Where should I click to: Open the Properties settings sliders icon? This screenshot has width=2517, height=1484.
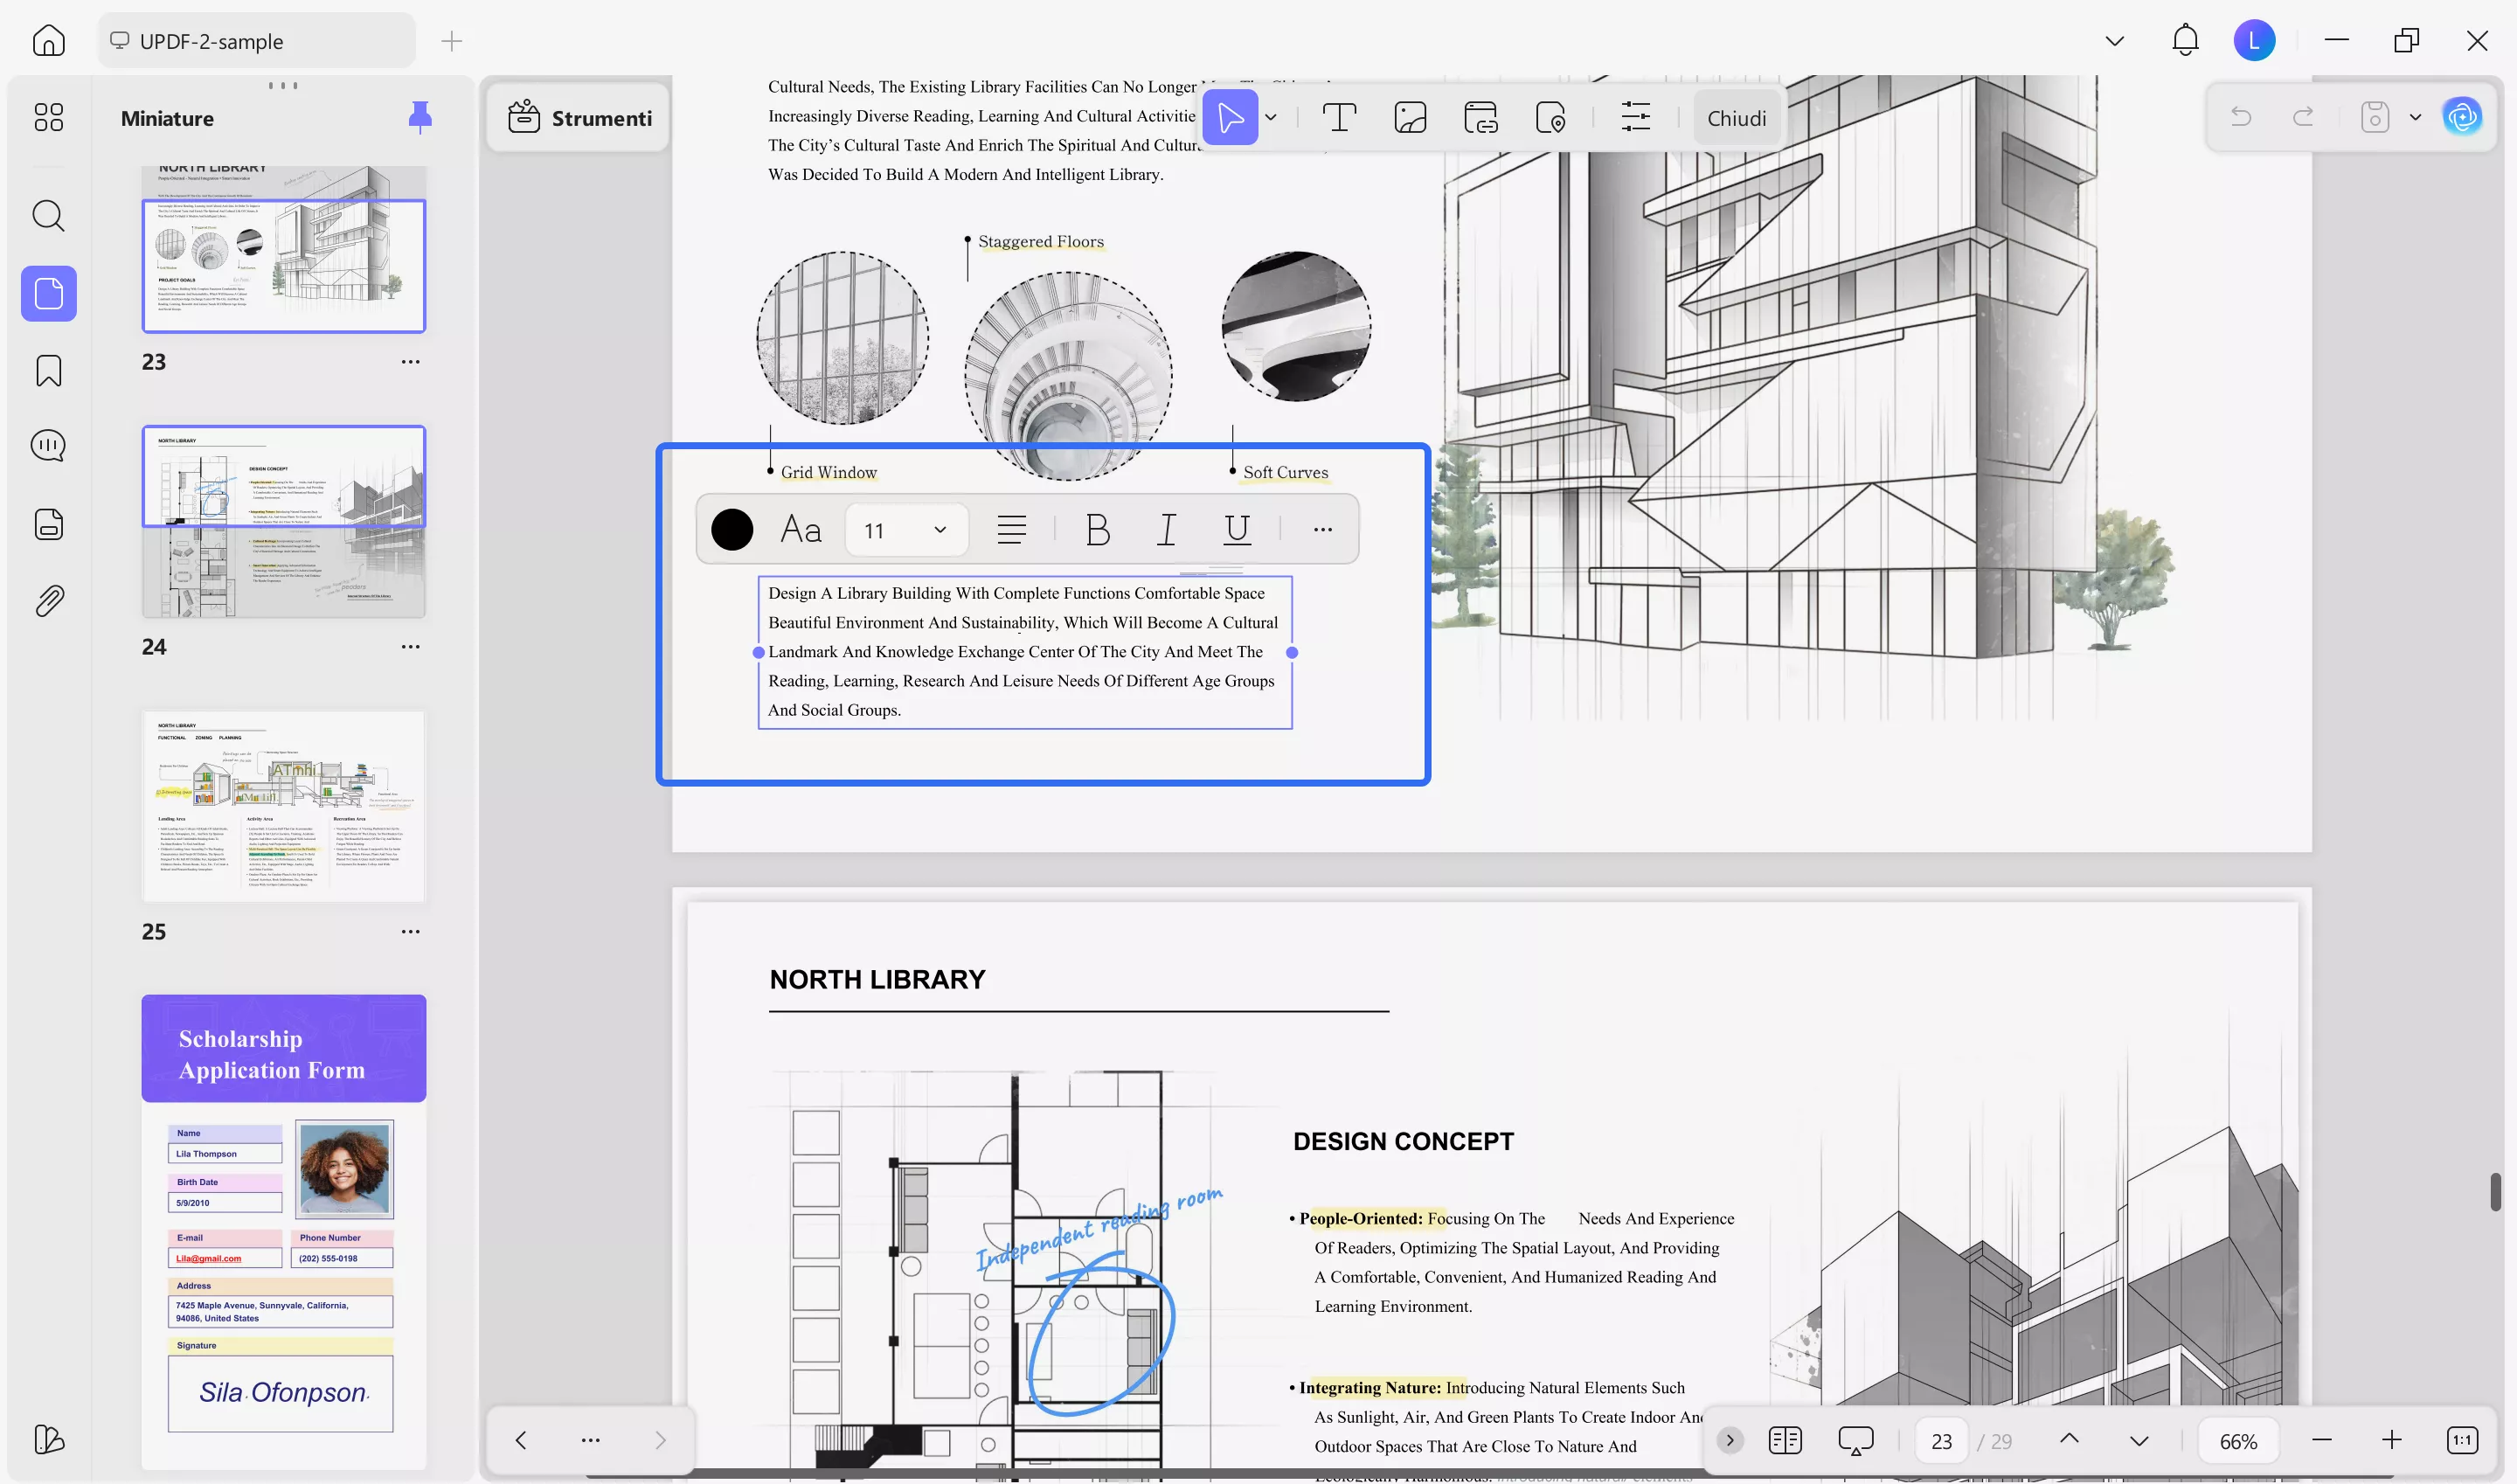[x=1636, y=117]
